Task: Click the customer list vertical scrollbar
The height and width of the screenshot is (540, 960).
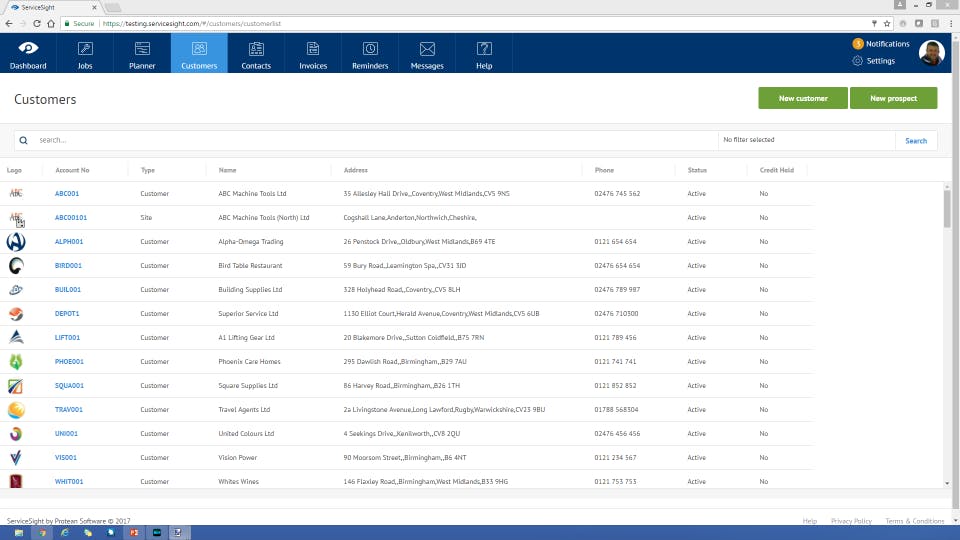Action: 947,208
